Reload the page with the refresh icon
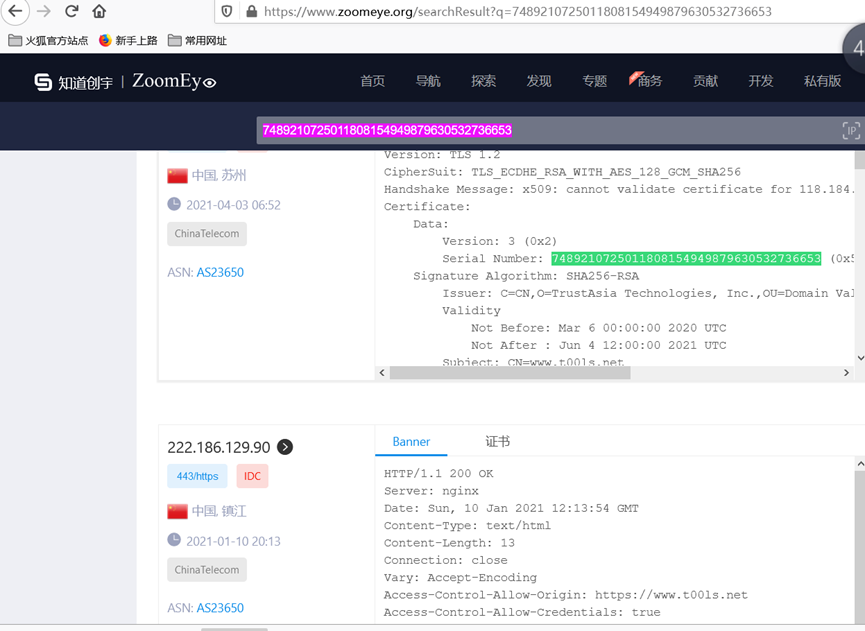 71,11
